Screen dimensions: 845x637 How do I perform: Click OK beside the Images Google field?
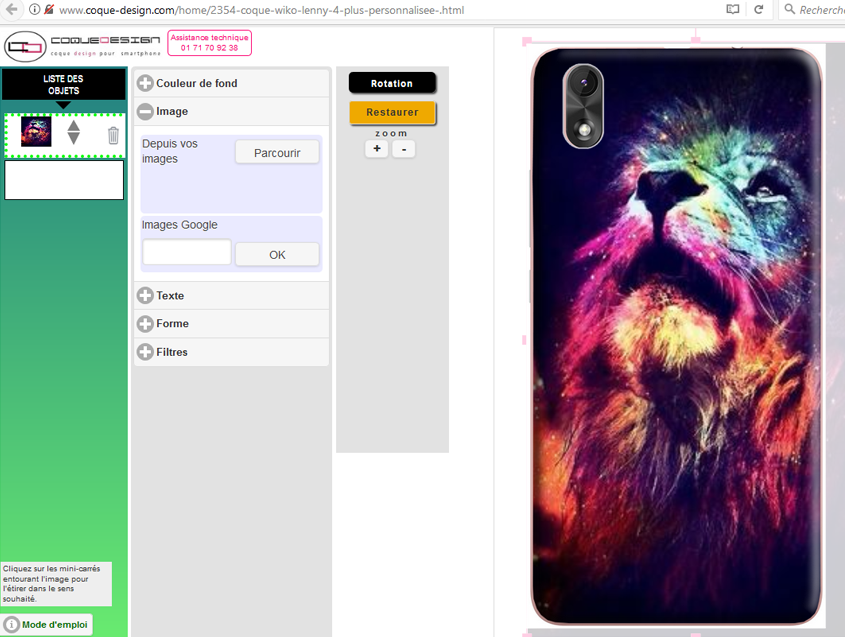click(277, 254)
